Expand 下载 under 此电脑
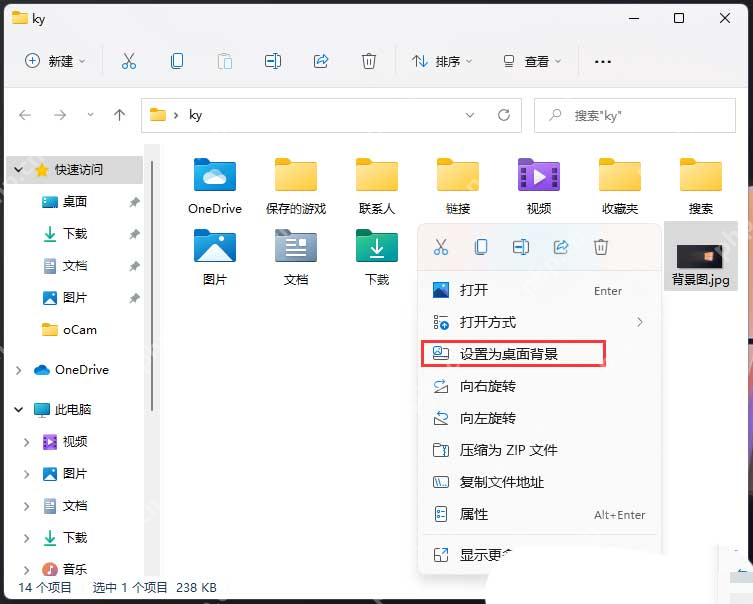 (x=26, y=538)
